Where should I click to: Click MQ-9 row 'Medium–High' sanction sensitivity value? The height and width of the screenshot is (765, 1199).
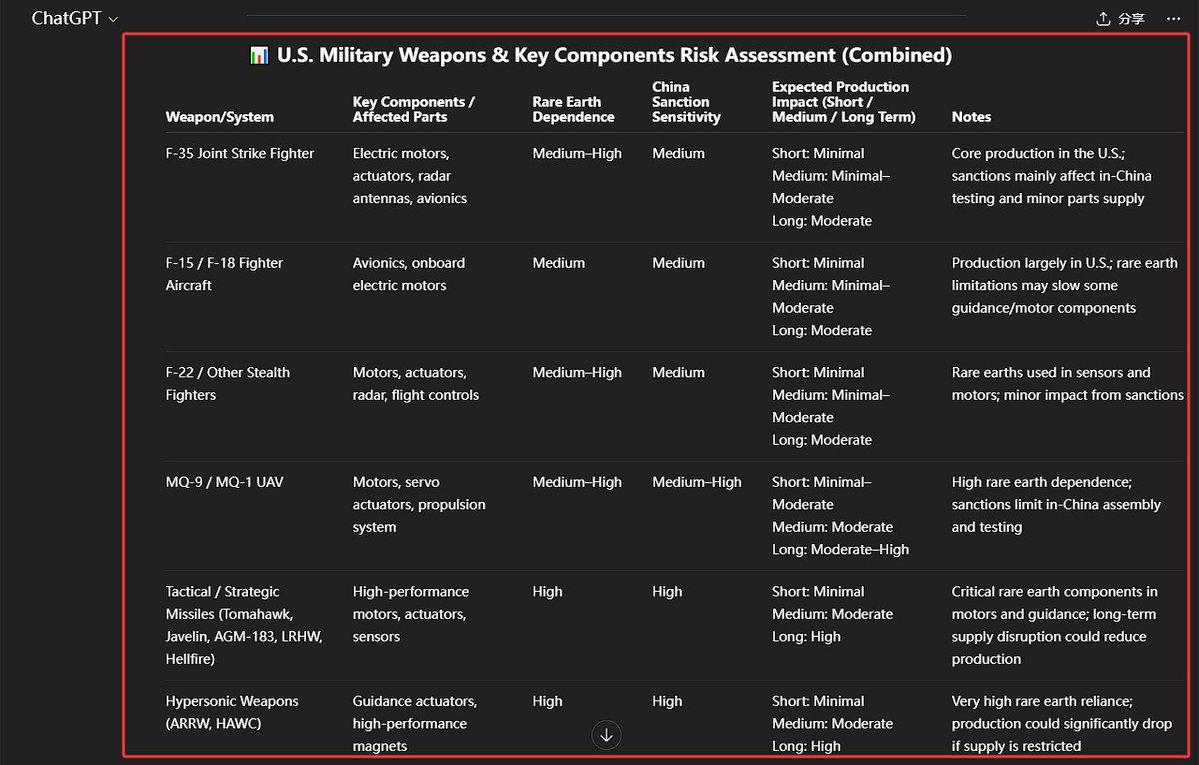(697, 482)
